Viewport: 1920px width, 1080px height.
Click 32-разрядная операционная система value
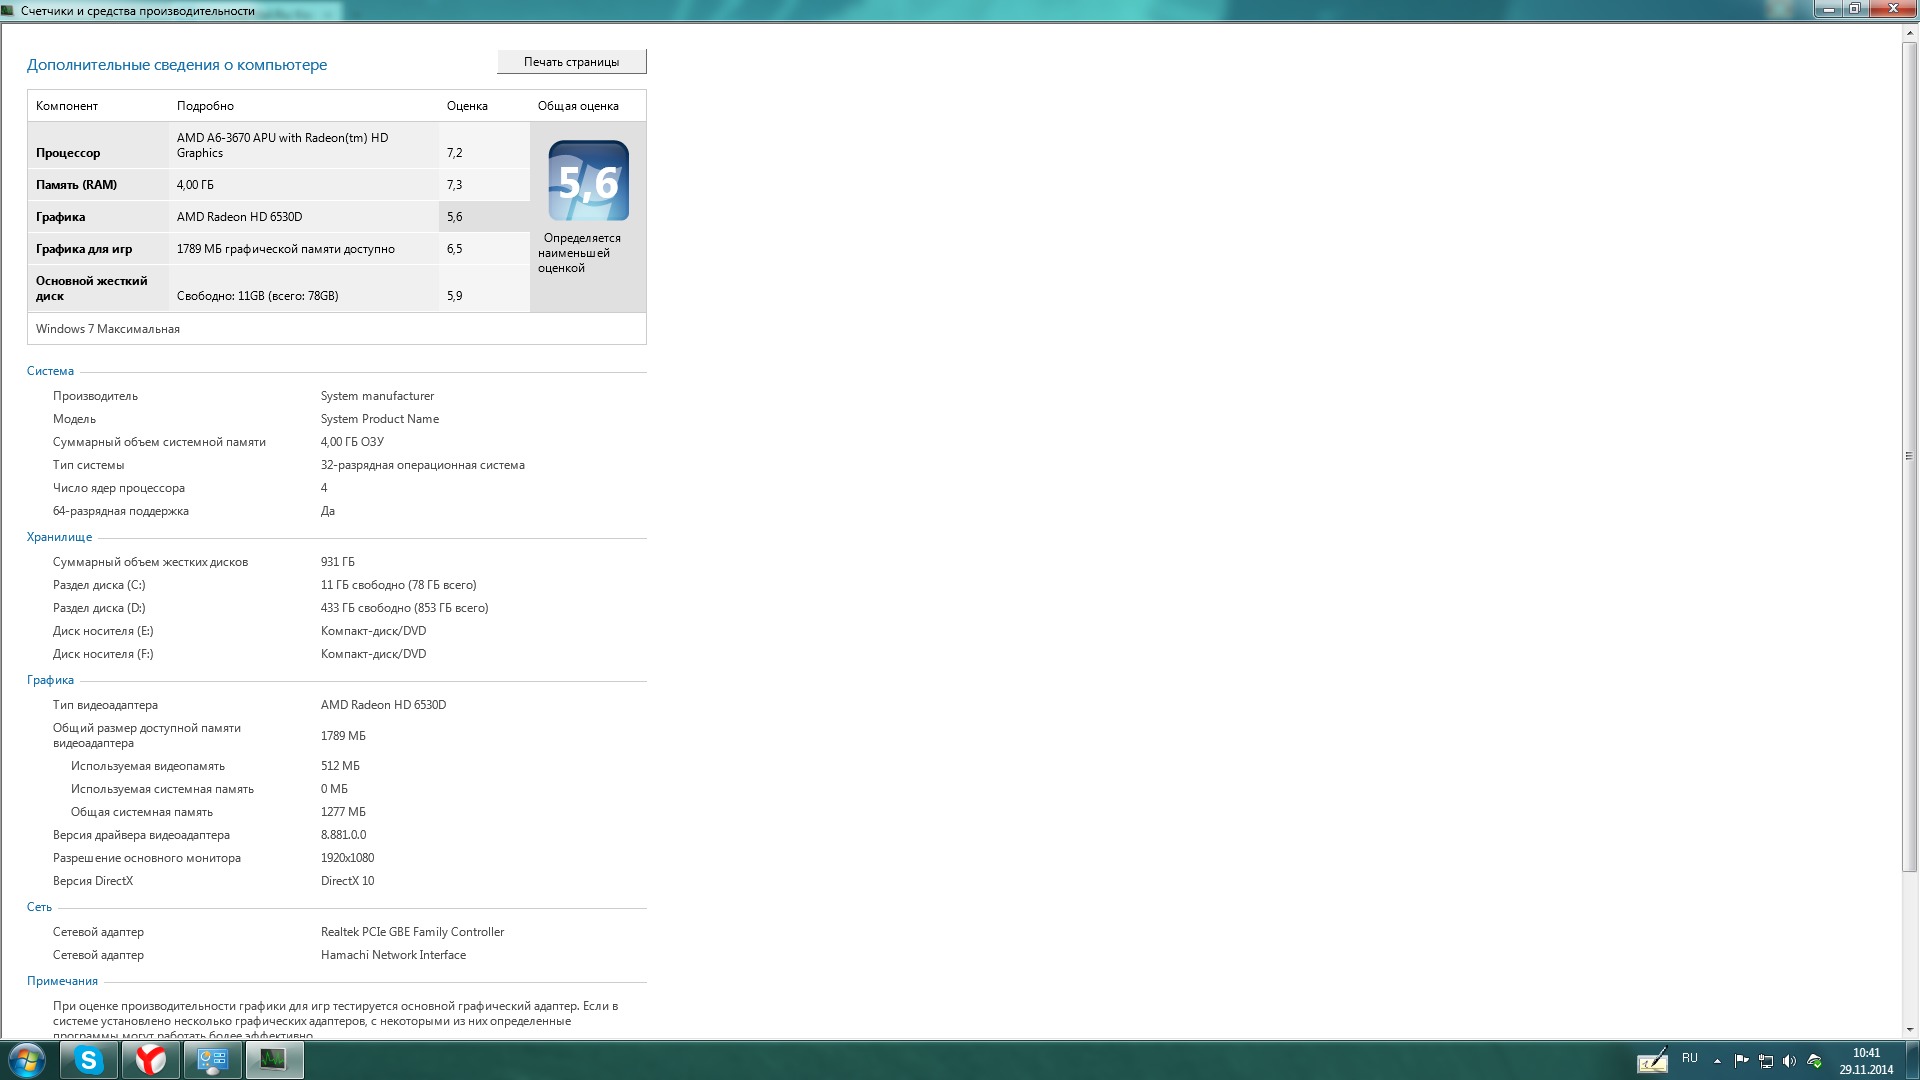coord(422,465)
